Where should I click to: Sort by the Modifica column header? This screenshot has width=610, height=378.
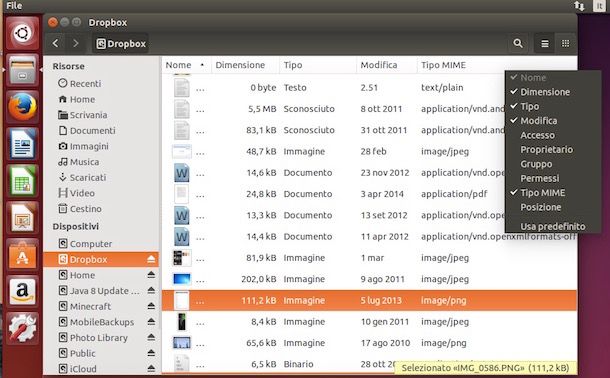(x=386, y=65)
